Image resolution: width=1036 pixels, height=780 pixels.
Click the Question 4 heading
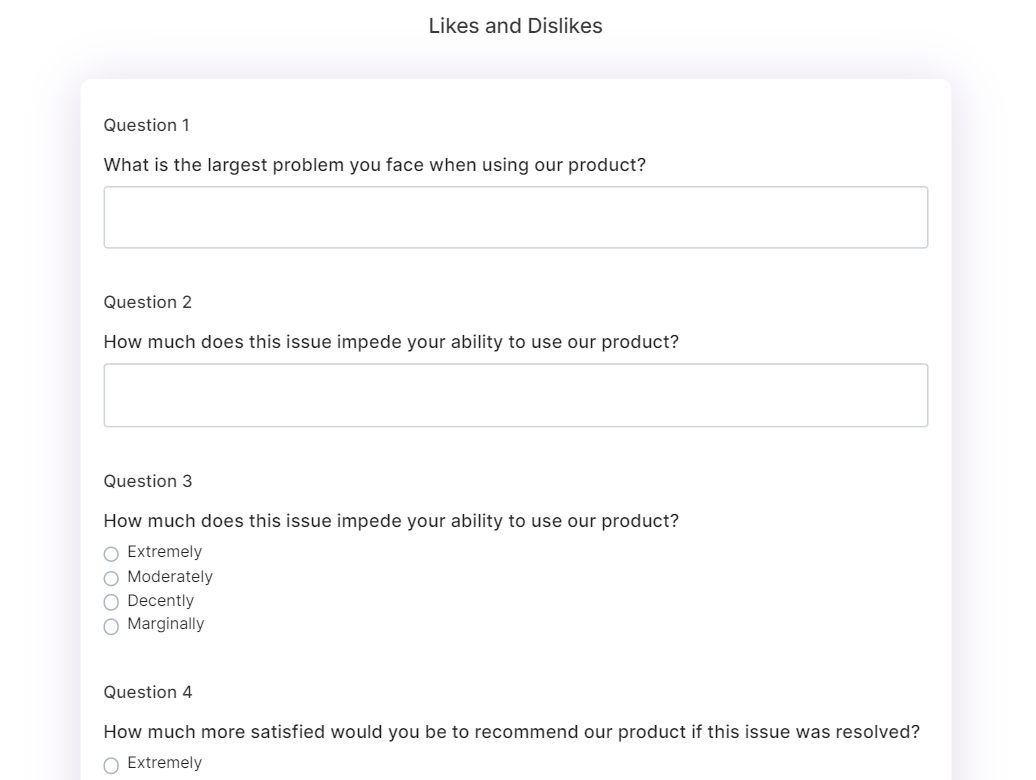pos(146,692)
